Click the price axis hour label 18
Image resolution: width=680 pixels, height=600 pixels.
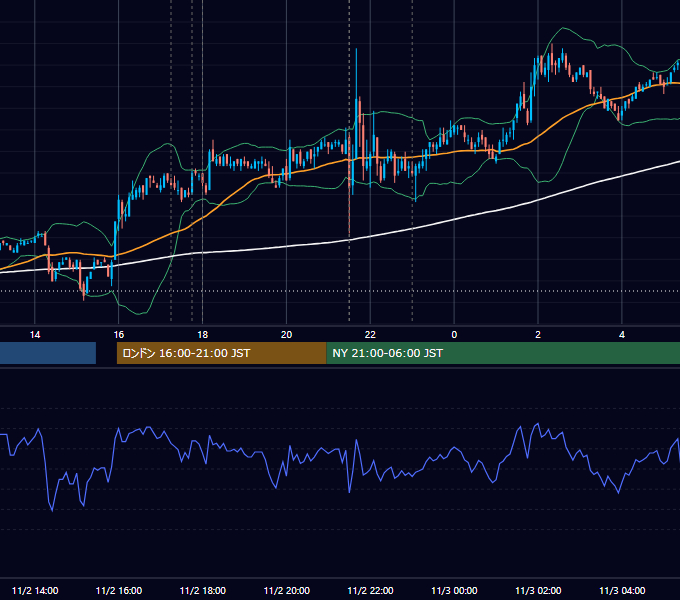[203, 335]
